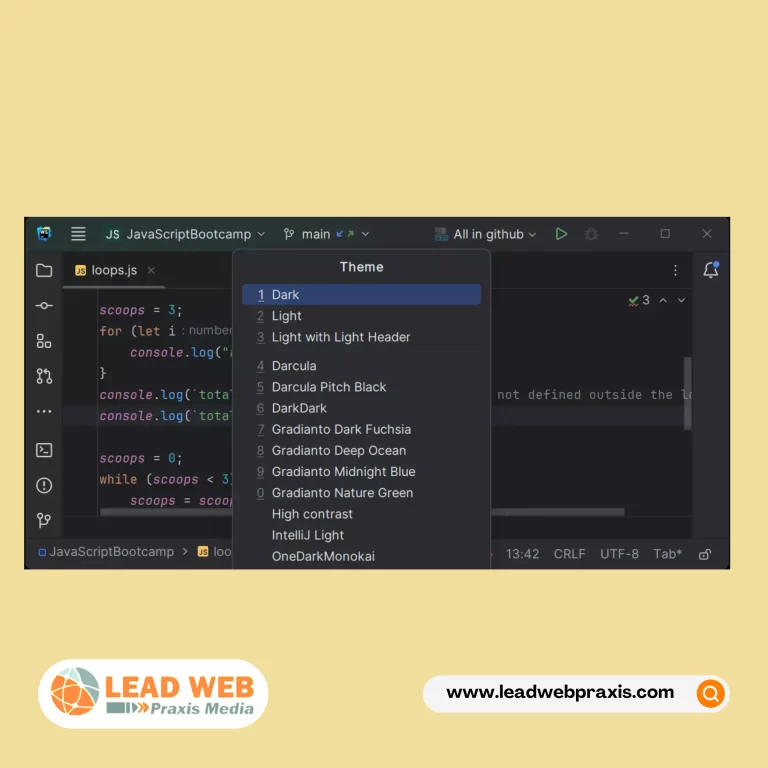Click the JavaScriptBootcamp breadcrumb in status bar
The height and width of the screenshot is (768, 768).
[106, 552]
